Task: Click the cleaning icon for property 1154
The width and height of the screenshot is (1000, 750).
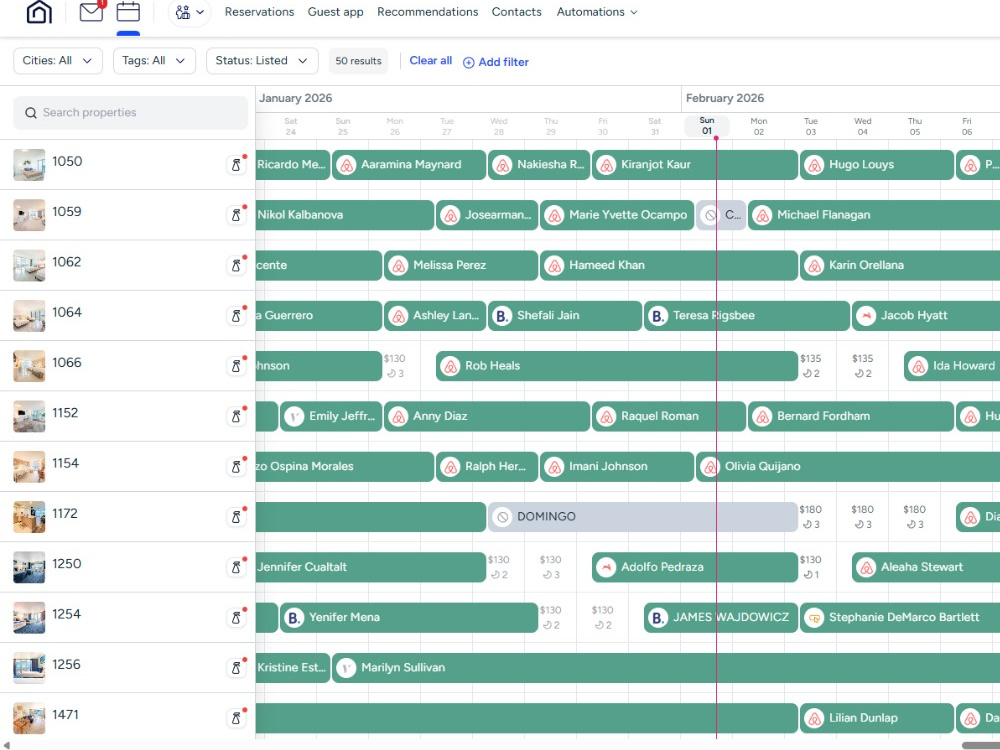Action: [236, 467]
